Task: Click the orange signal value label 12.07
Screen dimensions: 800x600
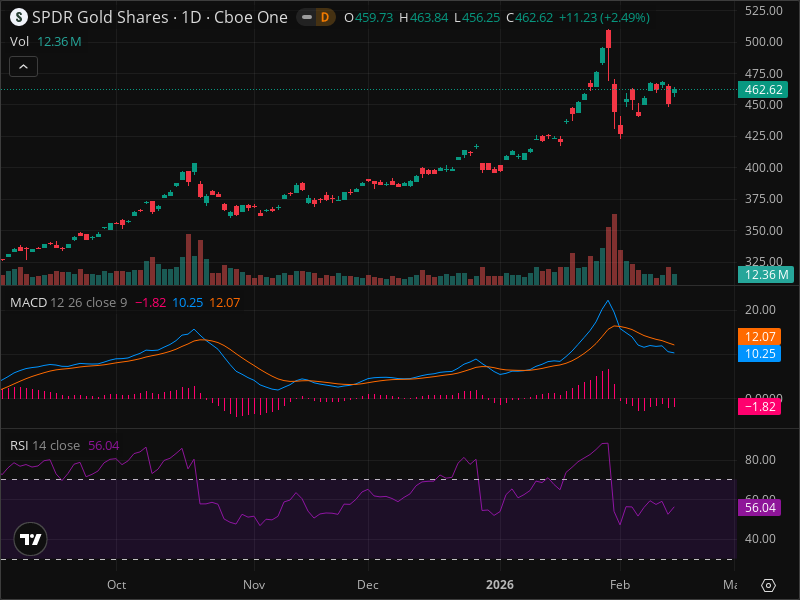Action: coord(759,336)
